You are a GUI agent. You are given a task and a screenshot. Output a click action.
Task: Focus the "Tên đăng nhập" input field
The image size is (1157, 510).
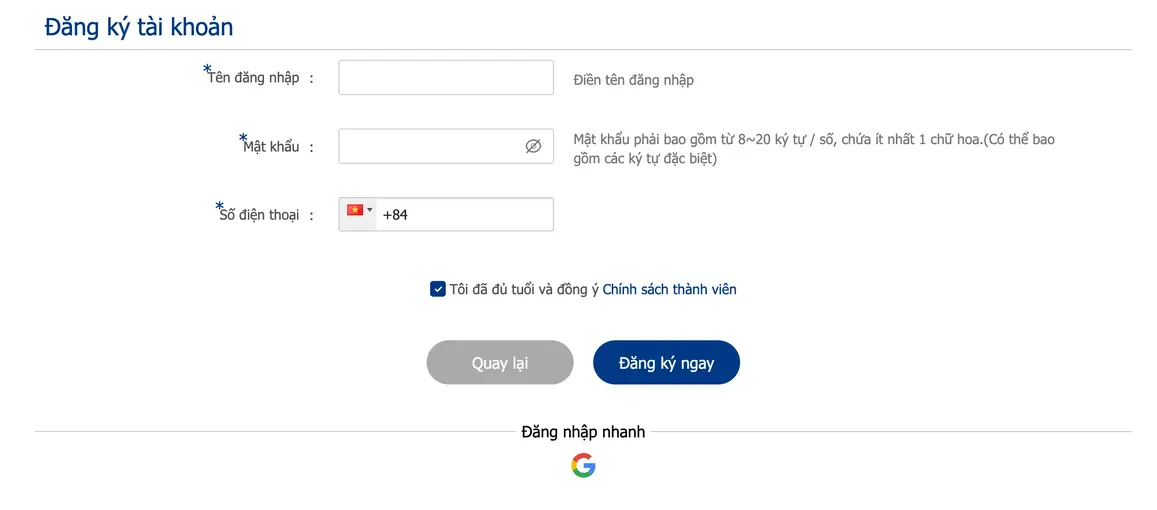click(x=446, y=77)
